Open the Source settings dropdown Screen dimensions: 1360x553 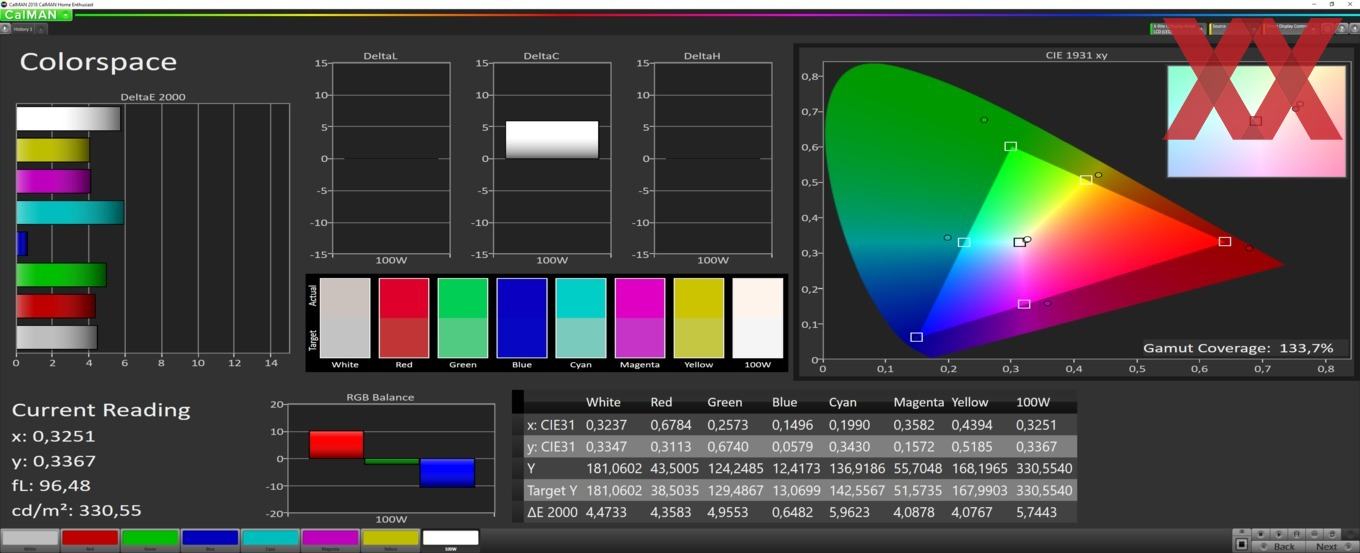(1234, 28)
